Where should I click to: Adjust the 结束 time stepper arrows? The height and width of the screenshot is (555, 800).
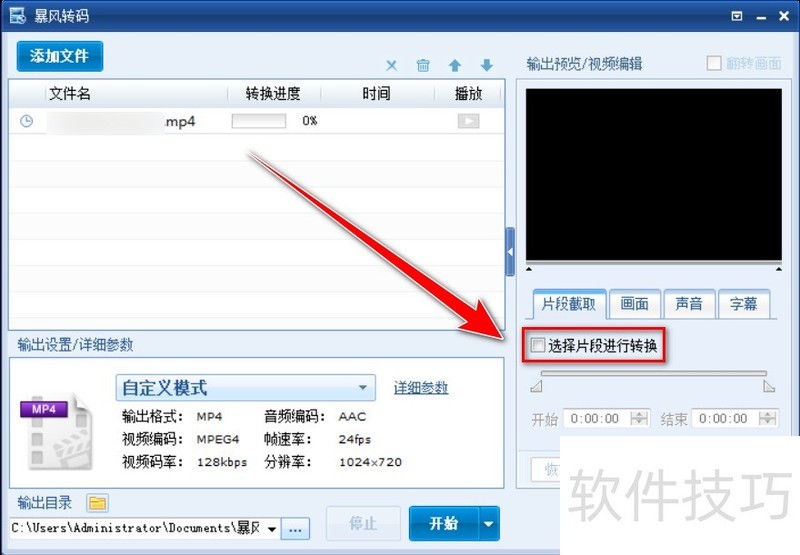tap(768, 419)
